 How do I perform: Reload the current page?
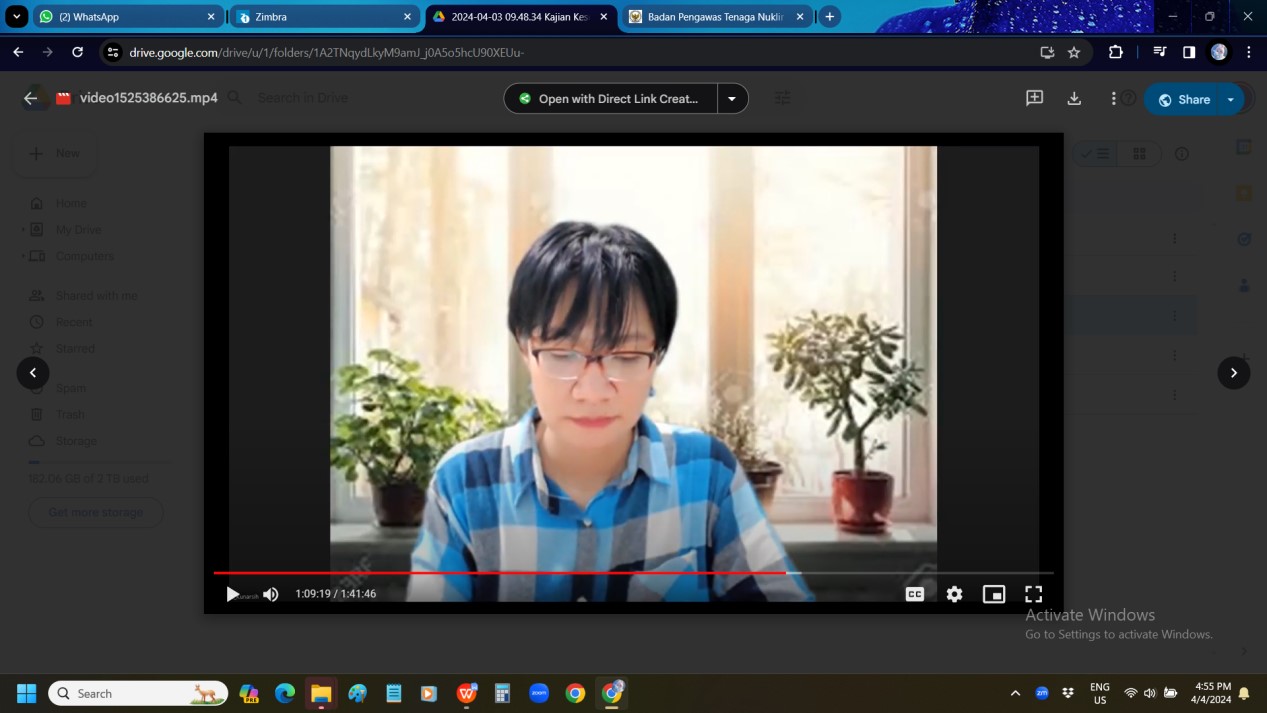click(x=77, y=52)
